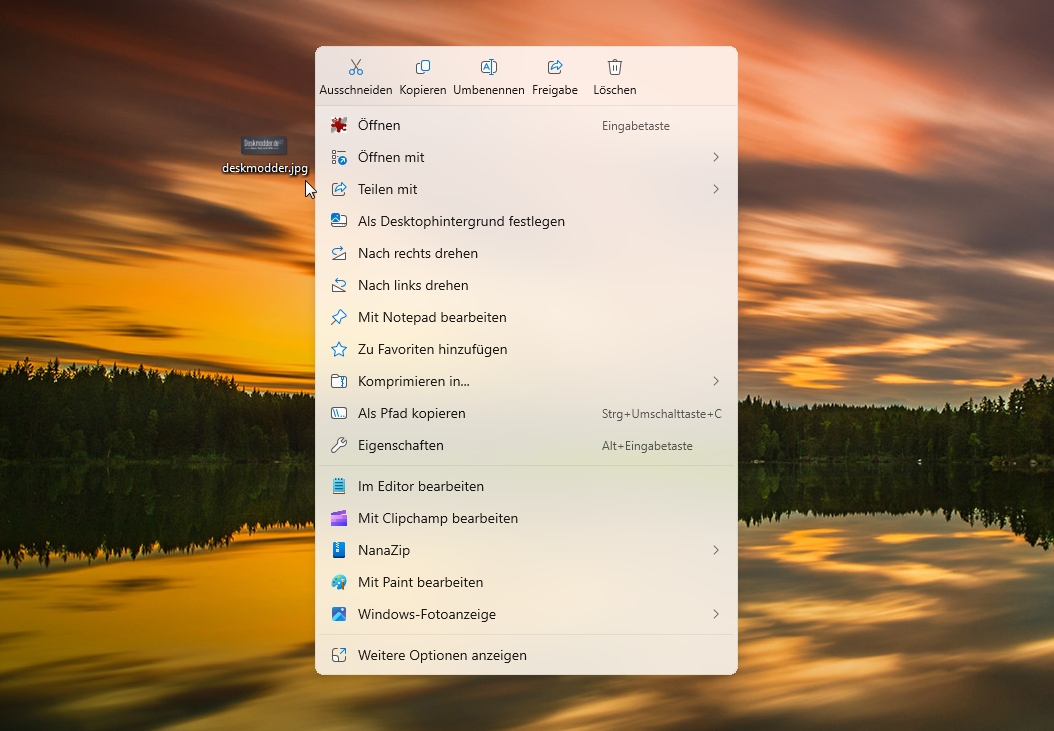Click the Nach links drehen rotate icon
The image size is (1054, 731).
[339, 285]
